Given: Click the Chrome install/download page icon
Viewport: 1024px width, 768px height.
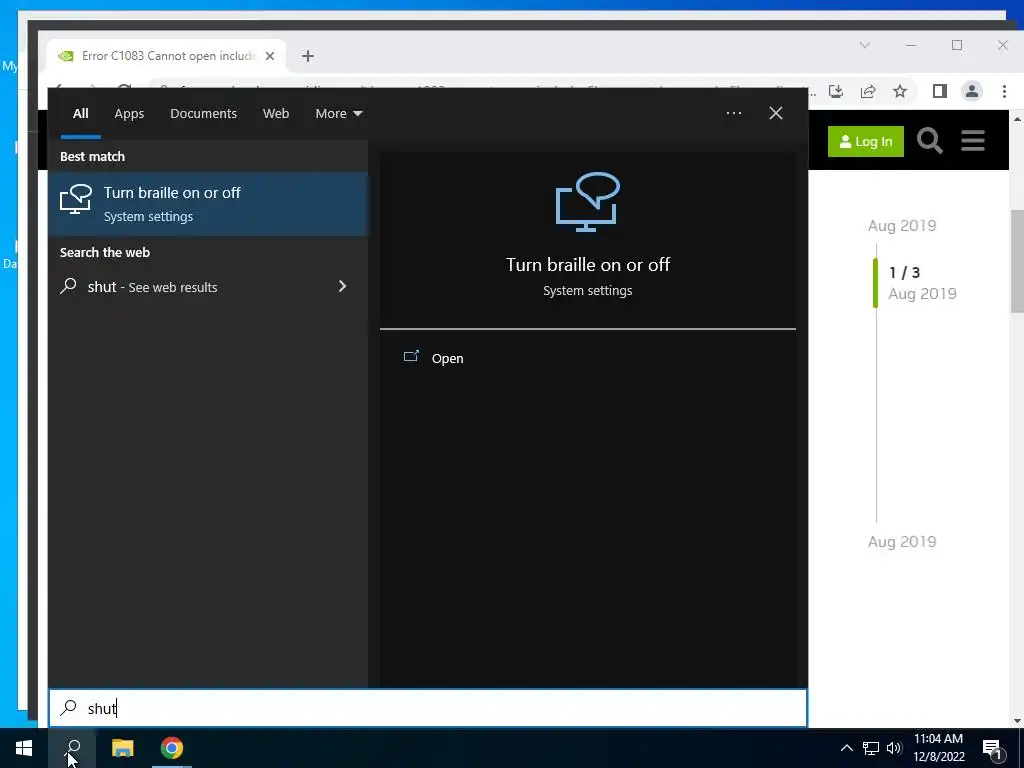Looking at the screenshot, I should coord(836,91).
